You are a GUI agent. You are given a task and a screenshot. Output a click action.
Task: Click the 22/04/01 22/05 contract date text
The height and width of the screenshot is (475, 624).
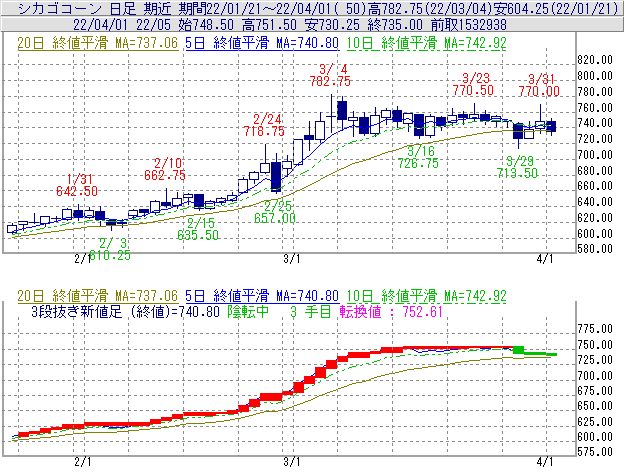122,25
